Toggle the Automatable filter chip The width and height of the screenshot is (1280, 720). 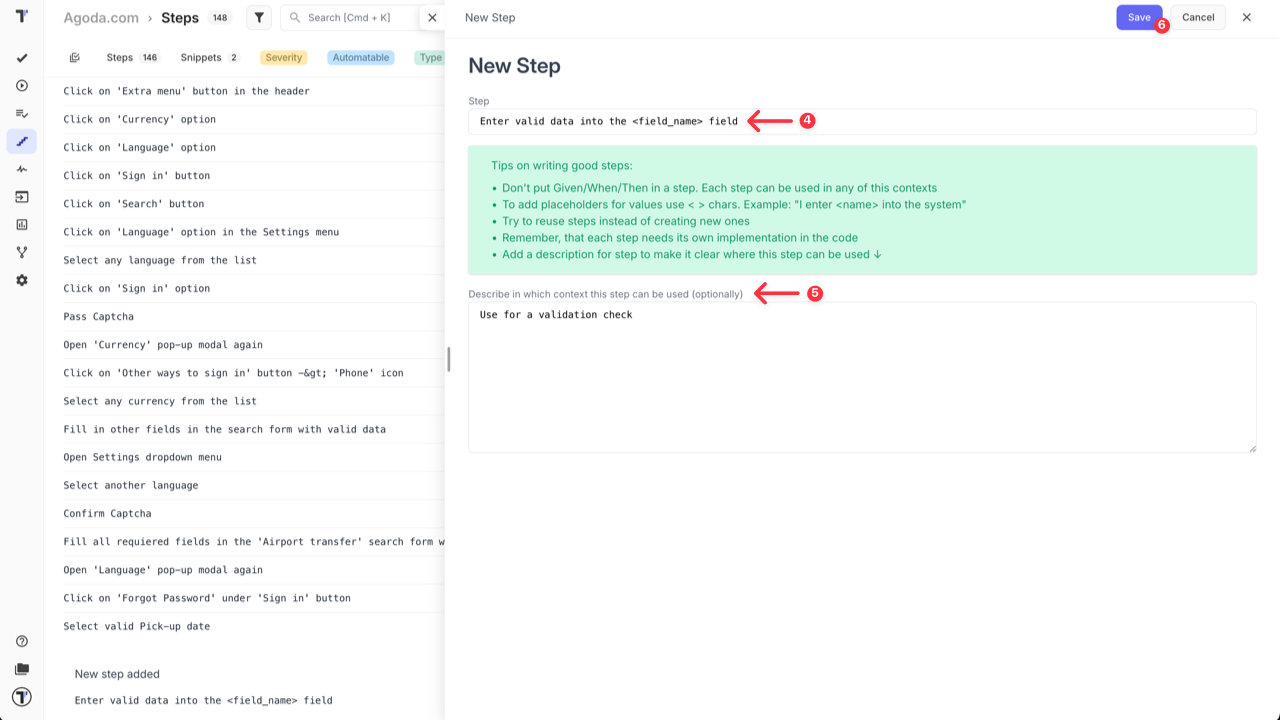tap(360, 57)
